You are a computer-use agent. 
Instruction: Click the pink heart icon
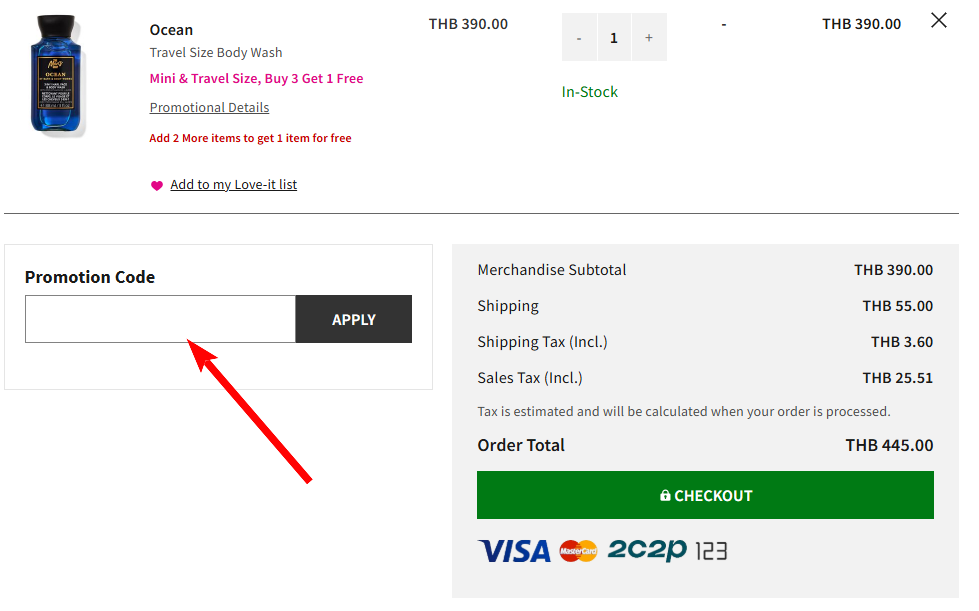(157, 185)
